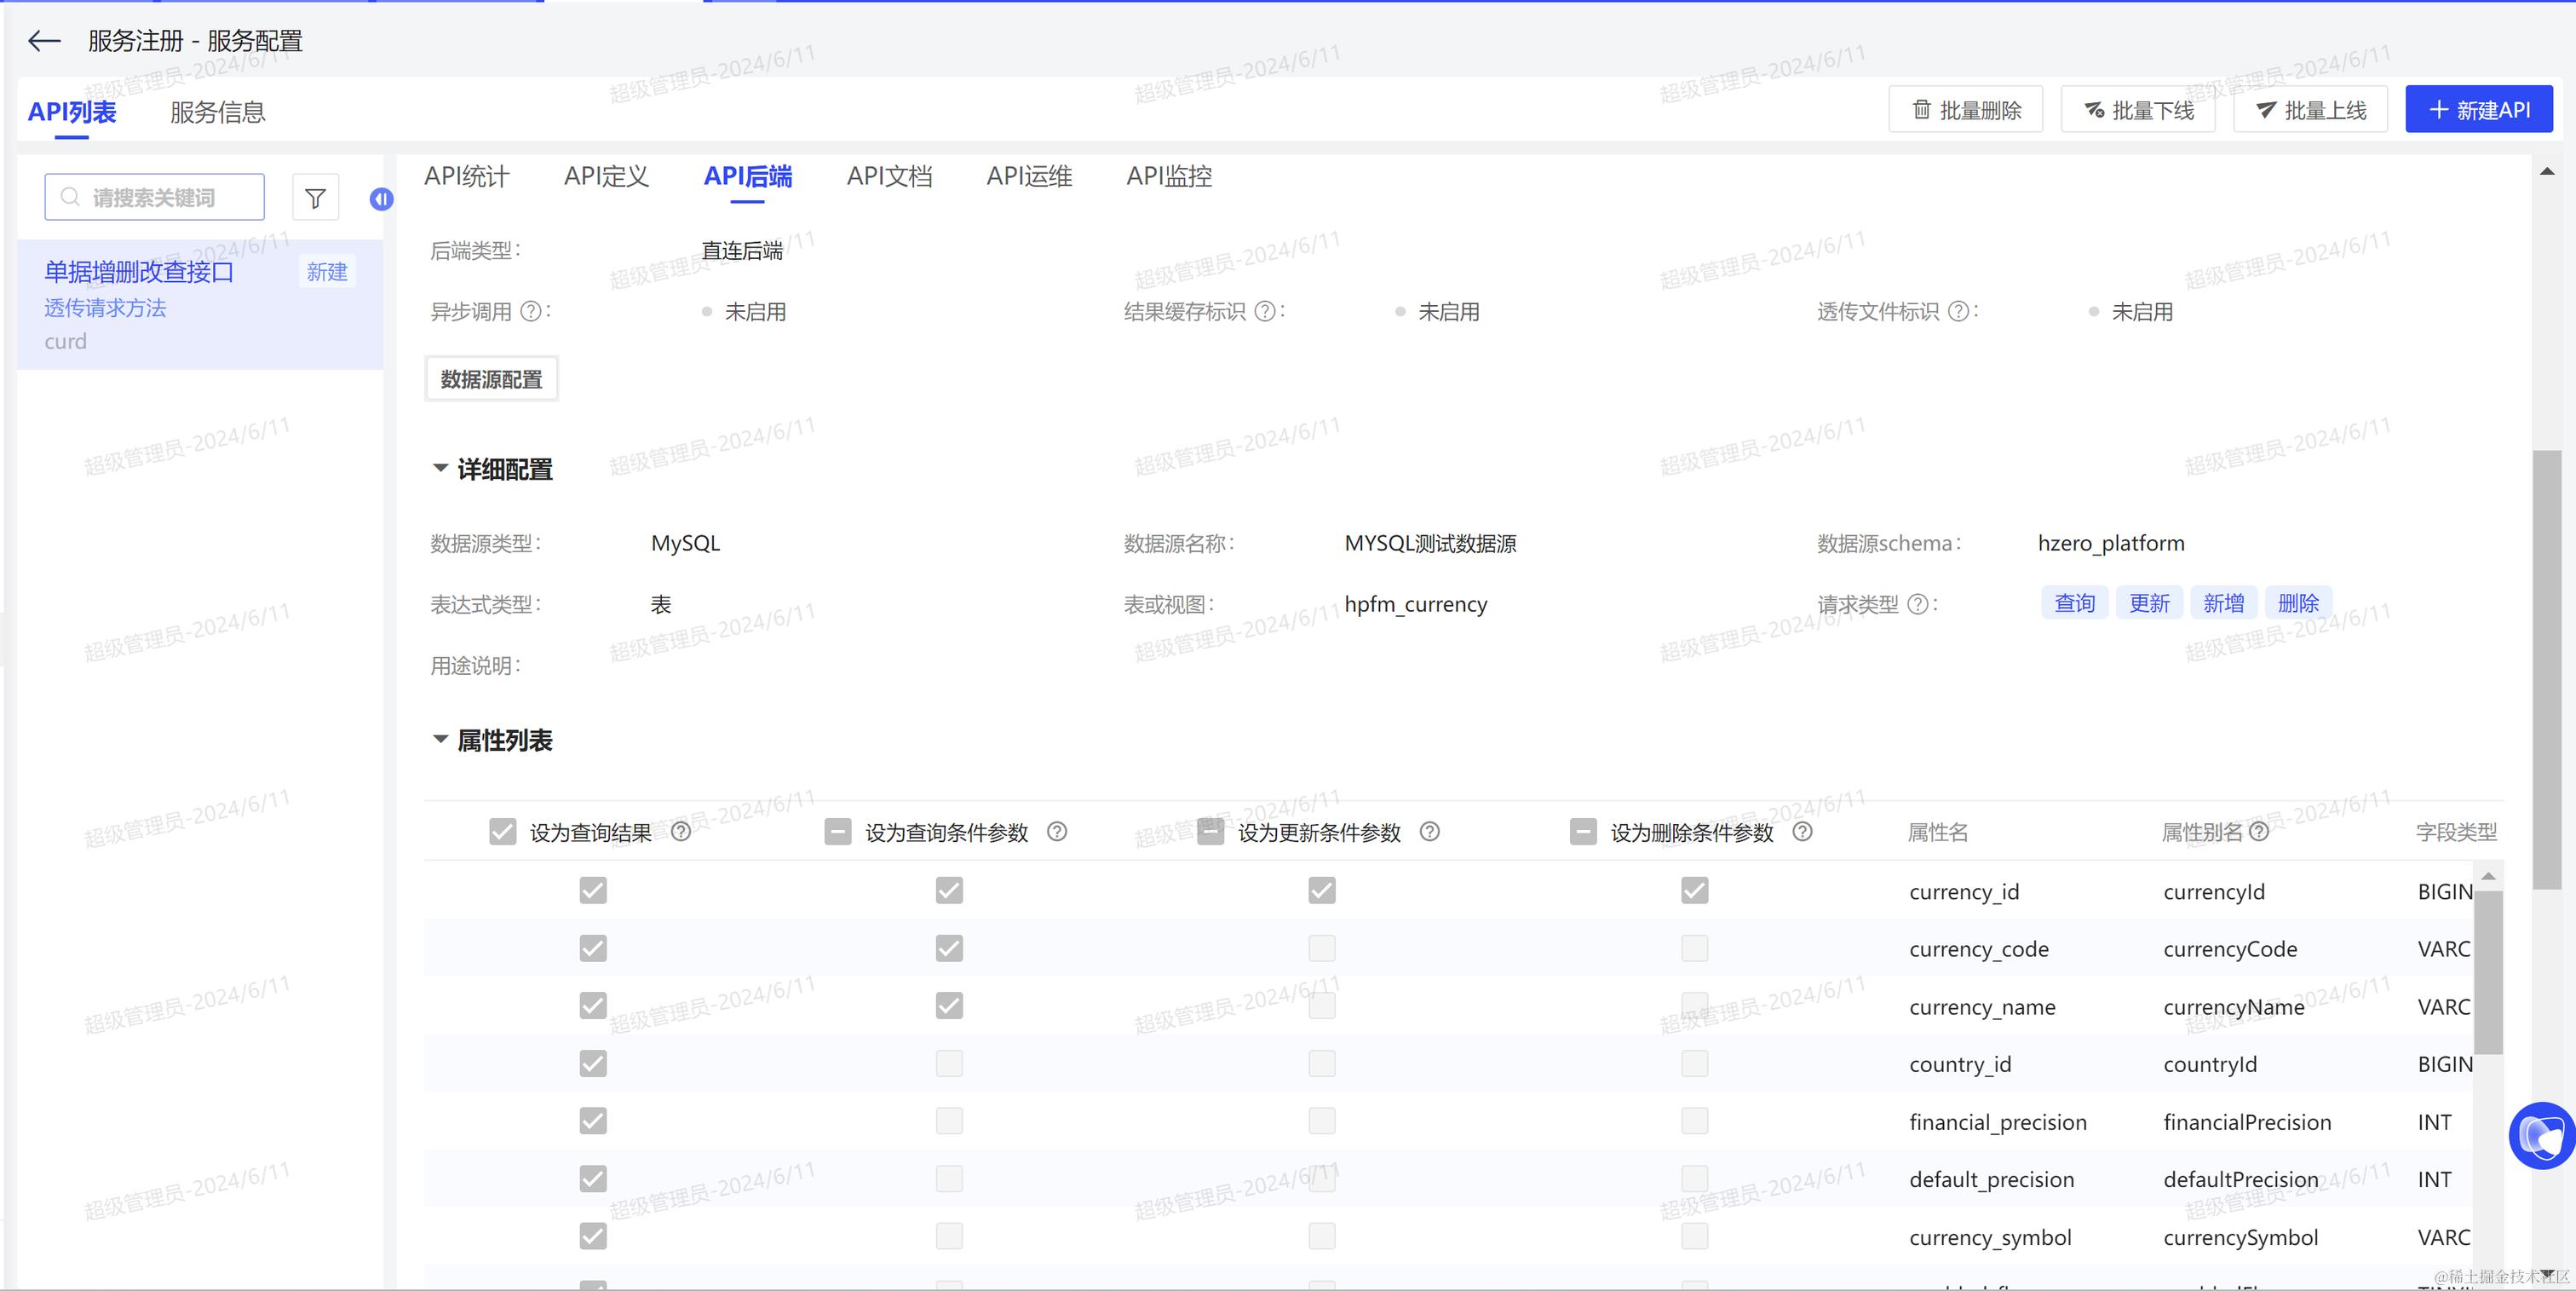Click the search magnifier icon
The image size is (2576, 1291).
click(70, 197)
